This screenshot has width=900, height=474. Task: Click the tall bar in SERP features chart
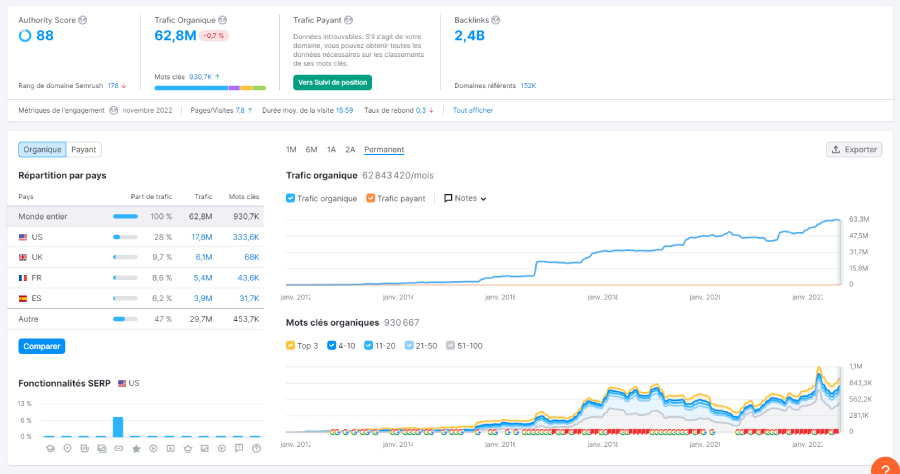[118, 427]
